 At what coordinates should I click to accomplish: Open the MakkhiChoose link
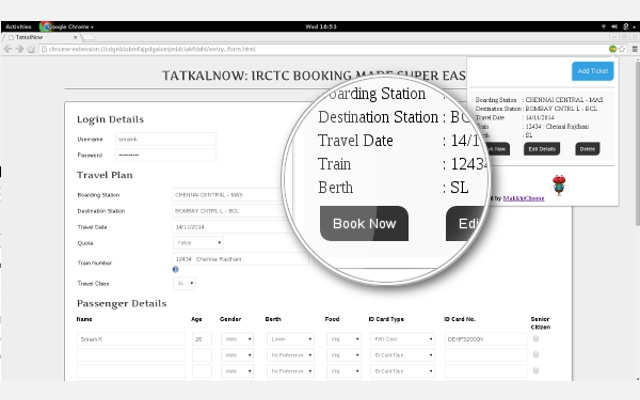tap(523, 198)
